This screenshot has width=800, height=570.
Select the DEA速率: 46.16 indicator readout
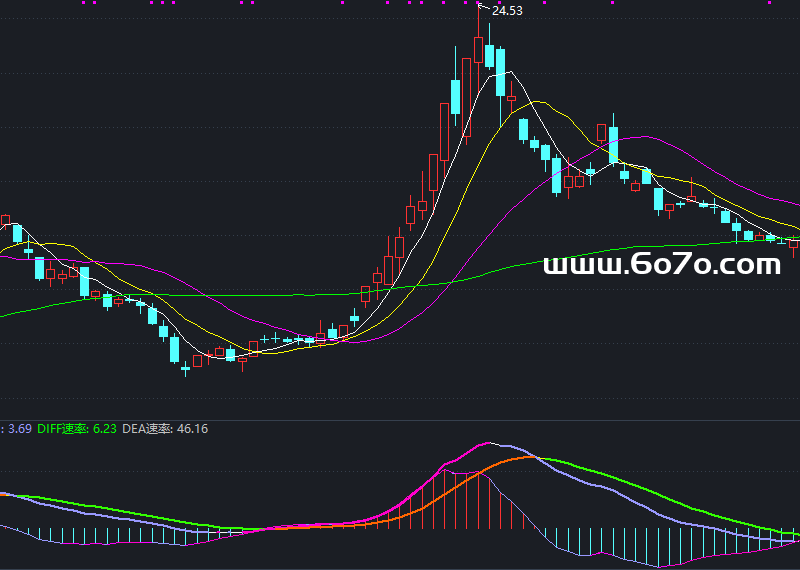pos(165,429)
